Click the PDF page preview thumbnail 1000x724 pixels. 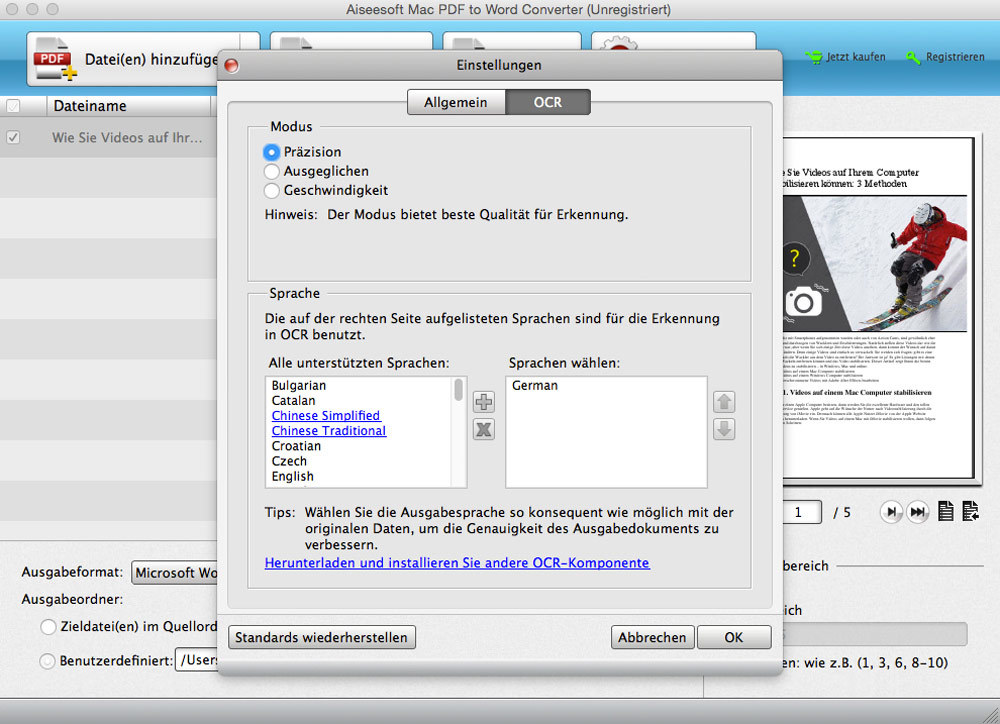click(879, 307)
